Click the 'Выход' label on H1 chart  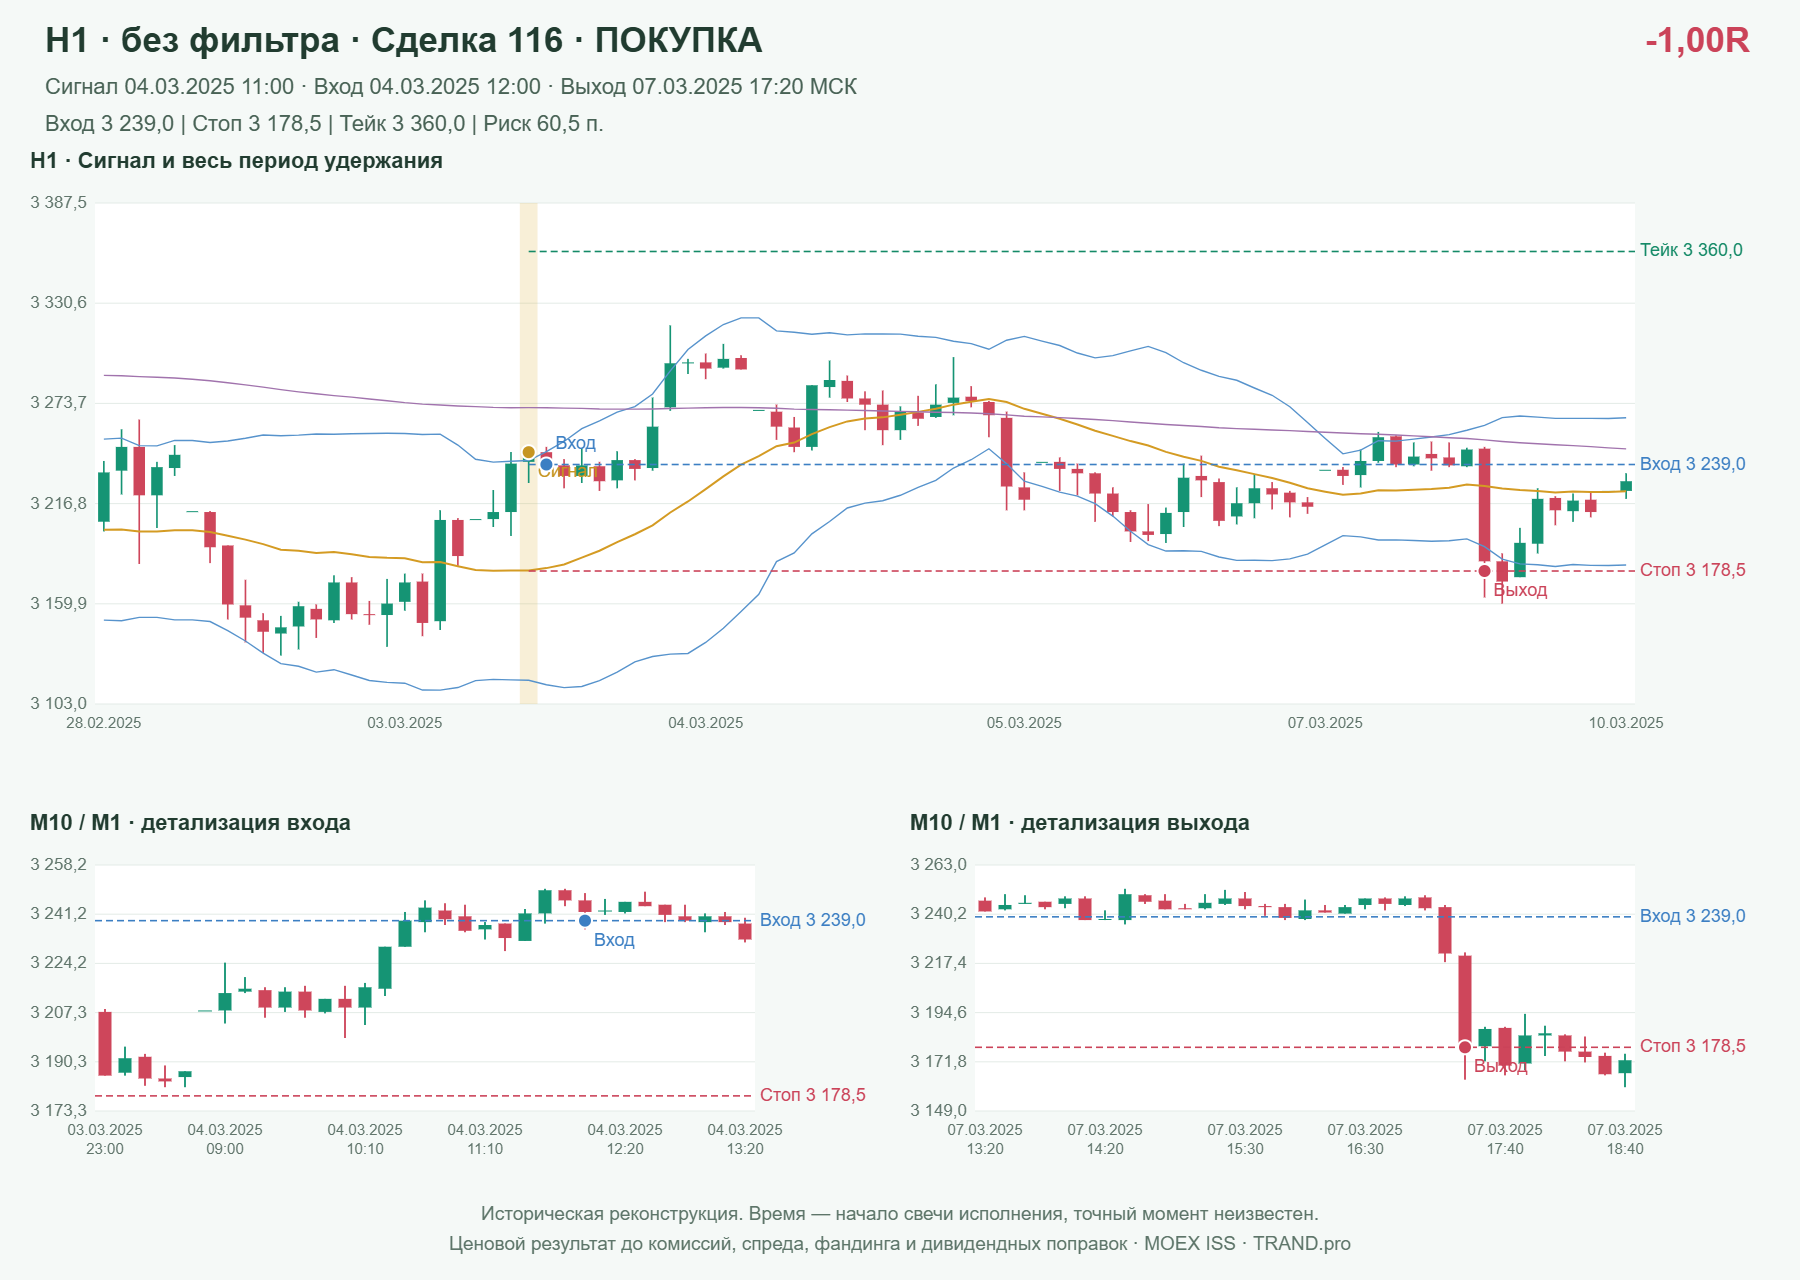click(1520, 590)
